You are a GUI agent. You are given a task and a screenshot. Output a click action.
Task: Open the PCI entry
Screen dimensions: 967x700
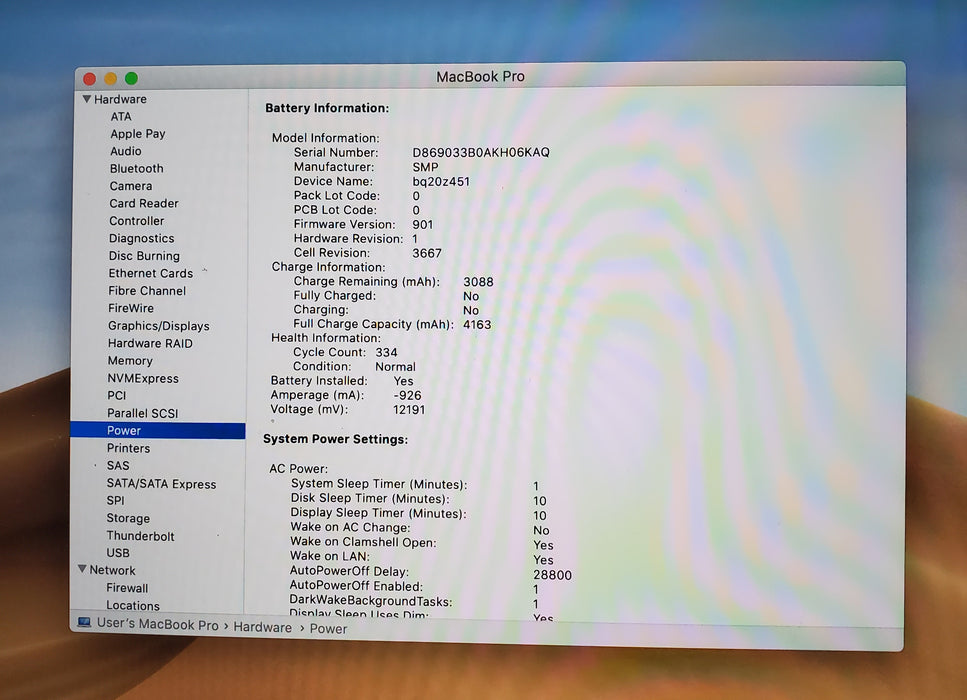[x=117, y=395]
